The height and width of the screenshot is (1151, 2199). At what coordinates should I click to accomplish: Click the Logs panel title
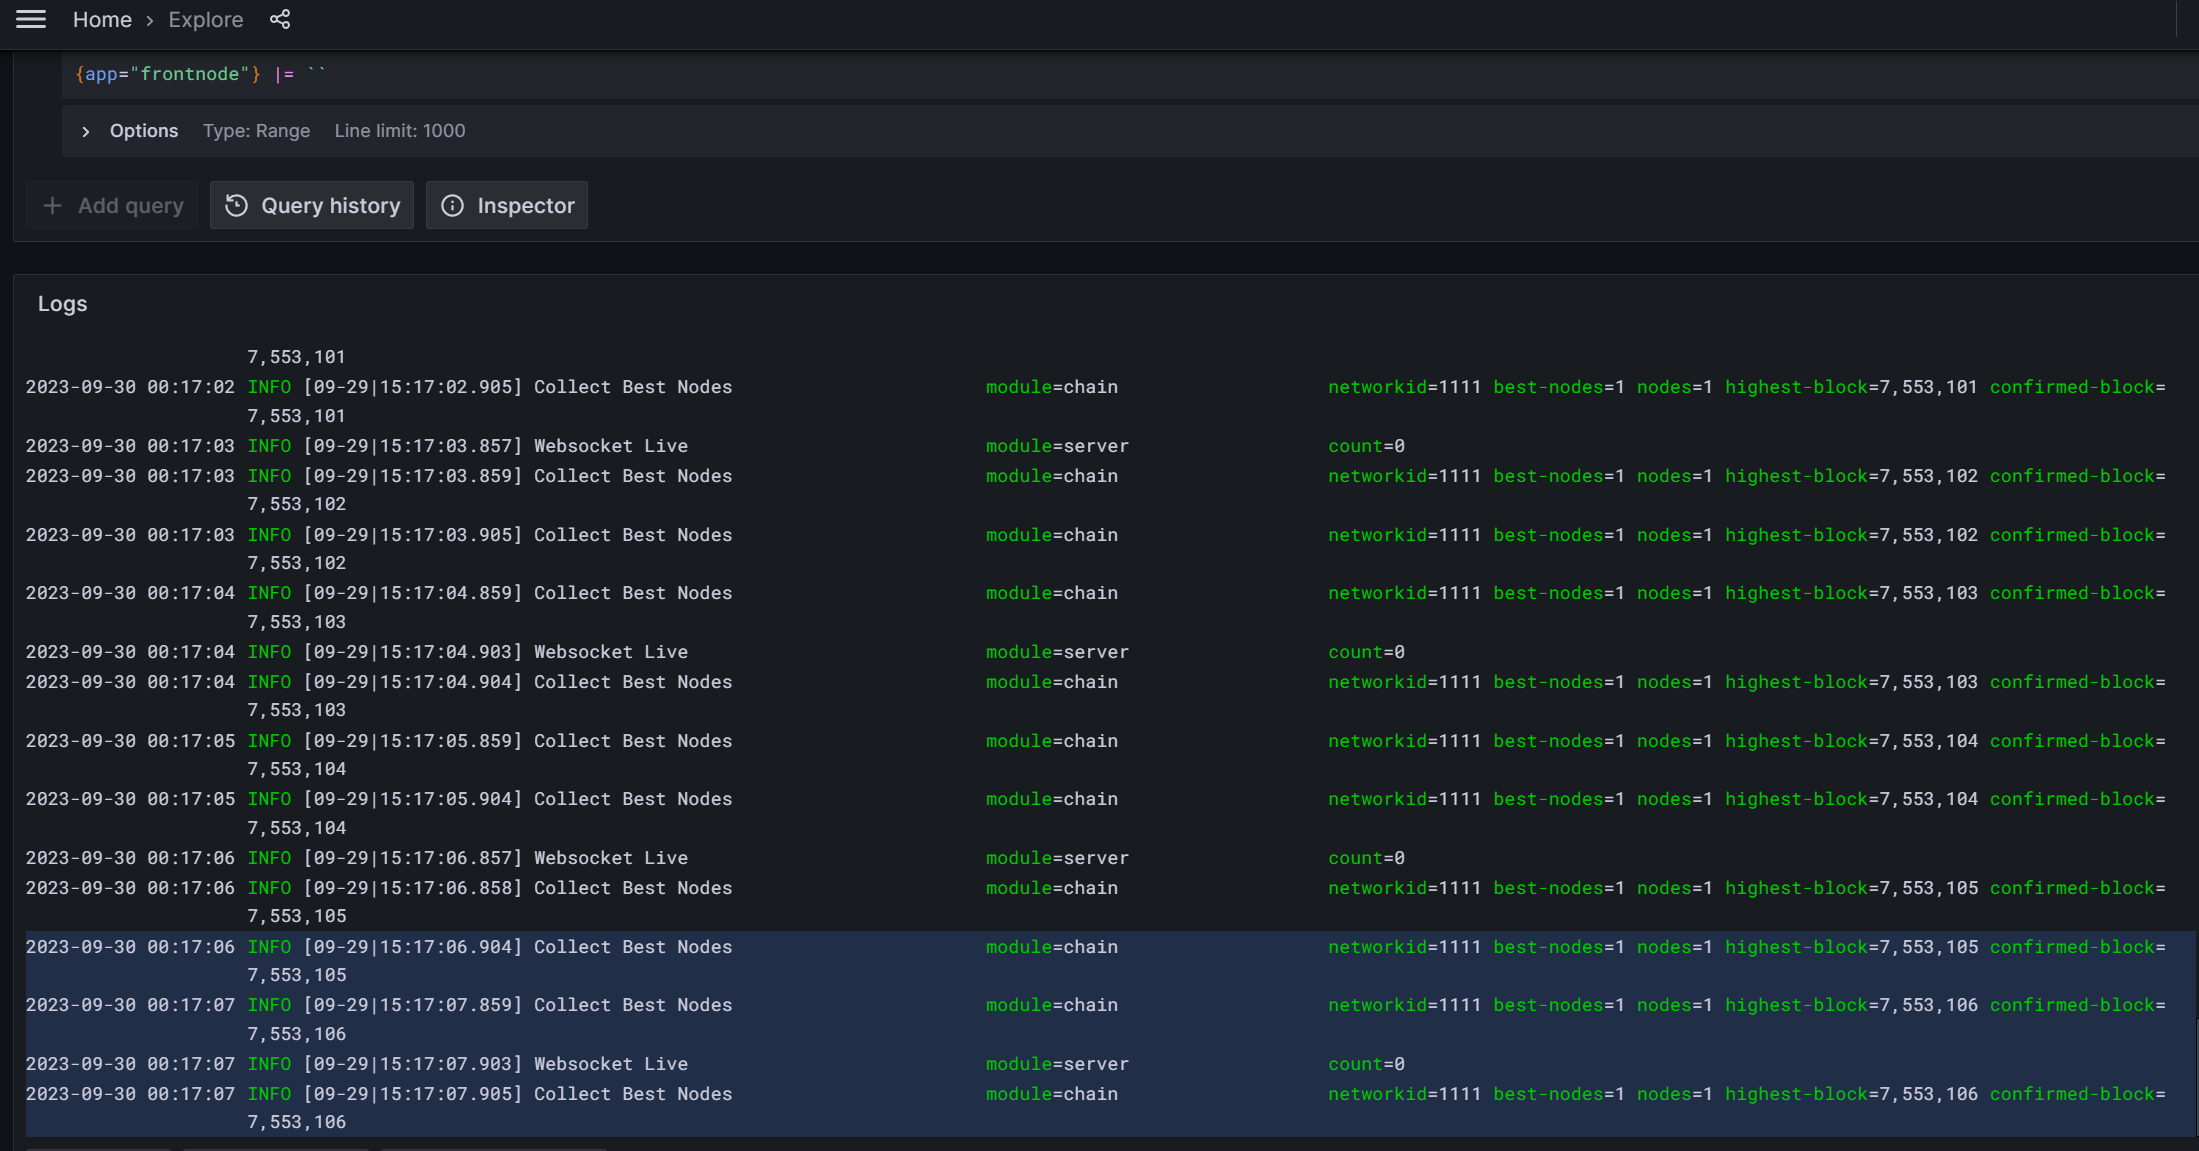click(62, 304)
